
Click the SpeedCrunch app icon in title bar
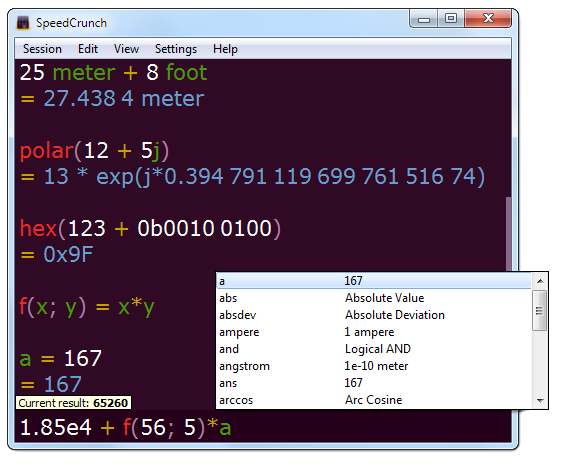click(x=23, y=23)
